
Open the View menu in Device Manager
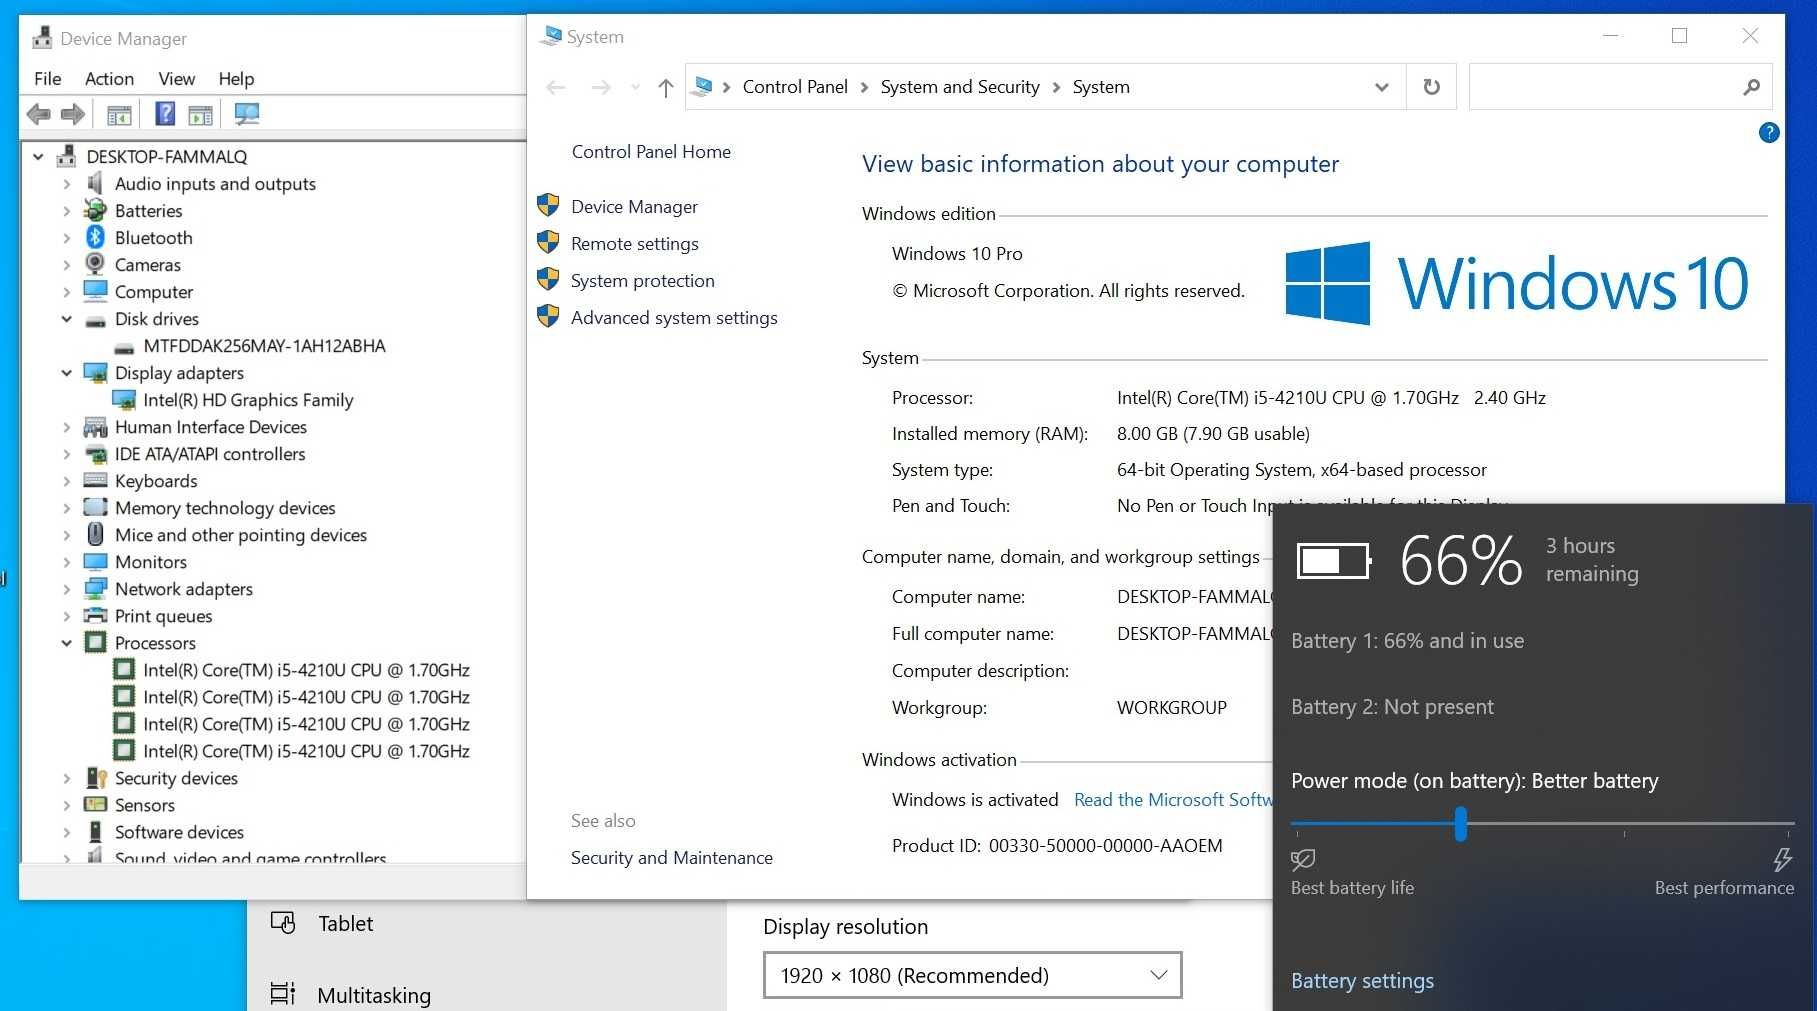click(176, 78)
